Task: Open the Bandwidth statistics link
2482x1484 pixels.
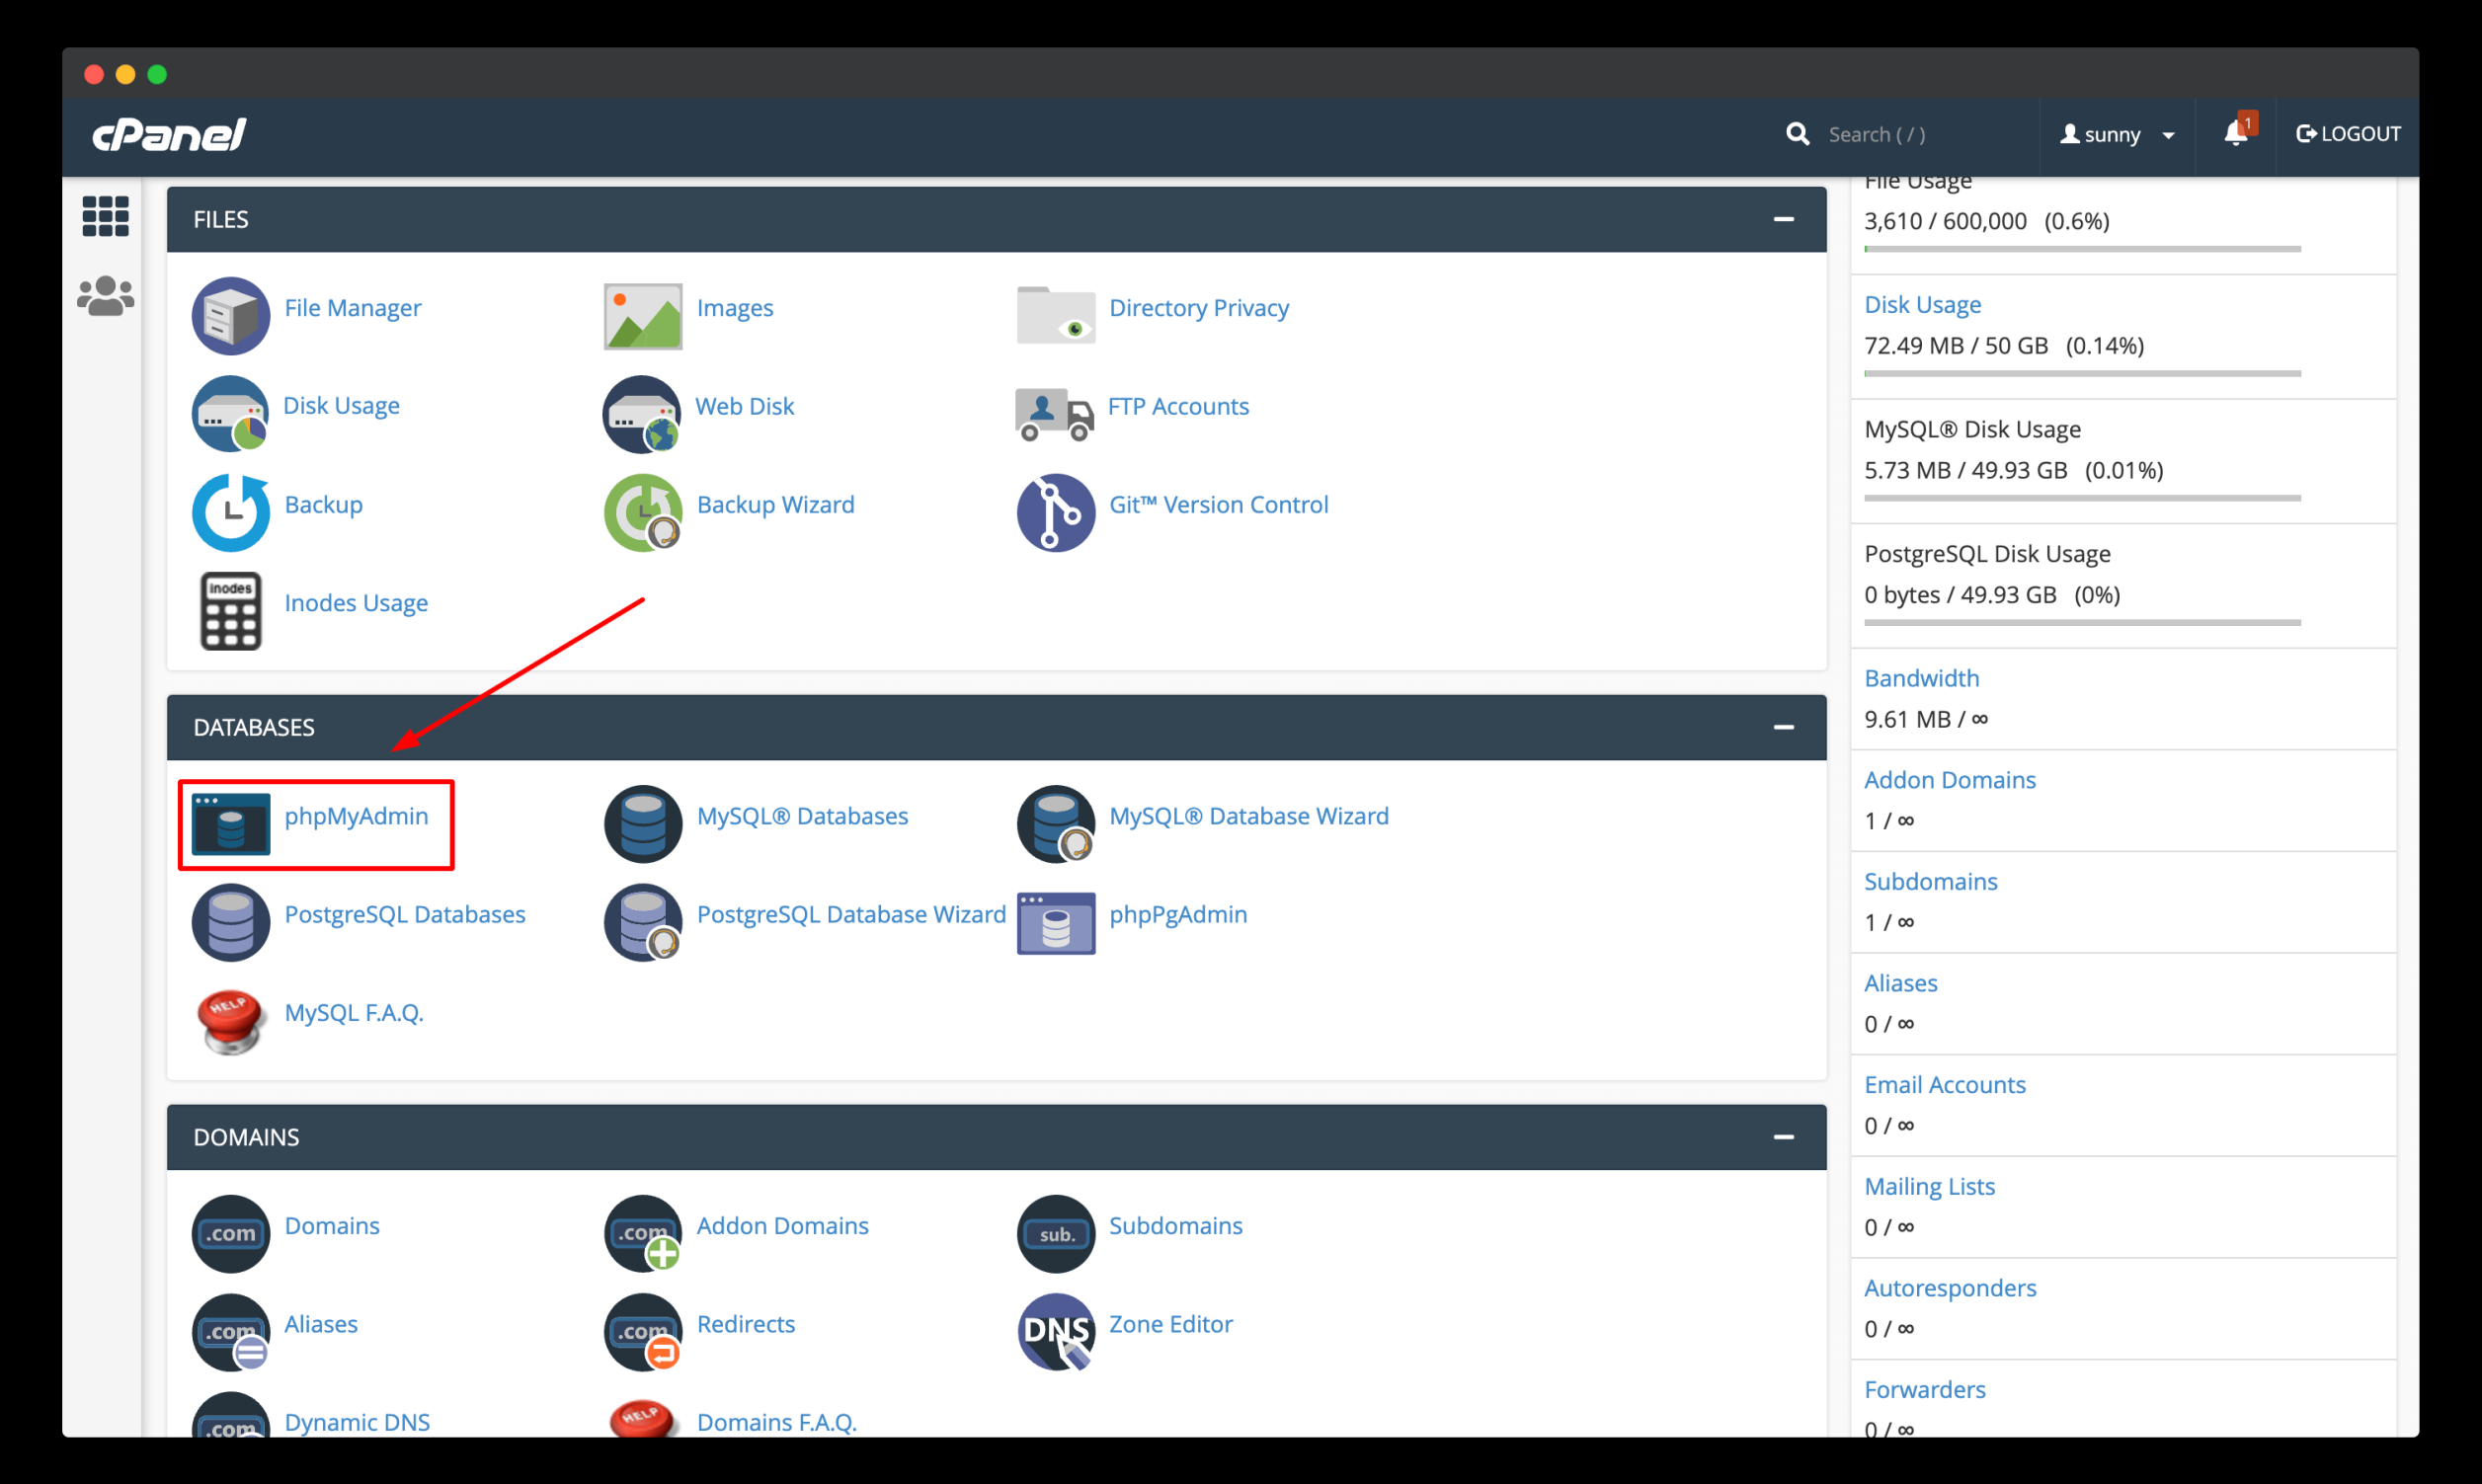Action: (1921, 678)
